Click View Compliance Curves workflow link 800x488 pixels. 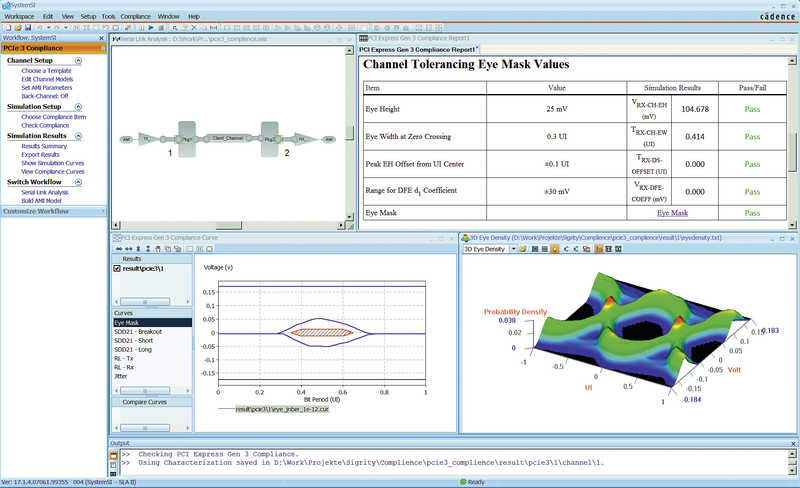(x=53, y=172)
